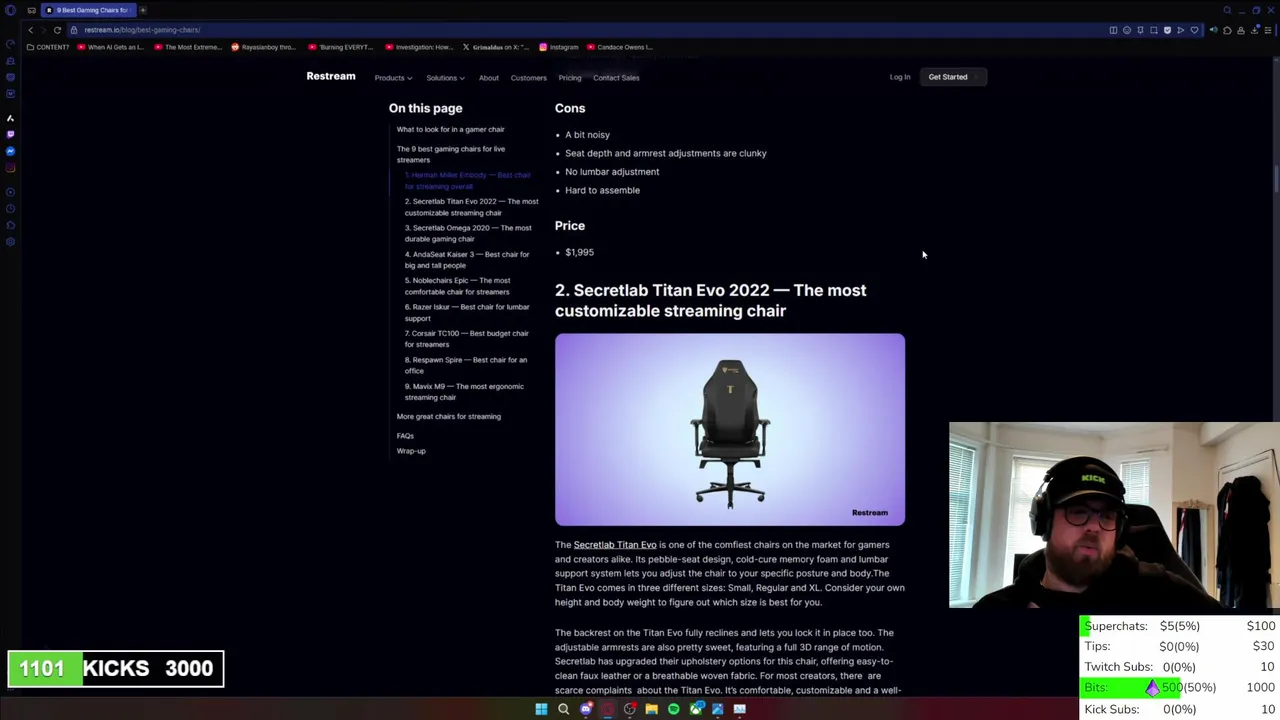Jump to FAQs in contents

point(405,436)
